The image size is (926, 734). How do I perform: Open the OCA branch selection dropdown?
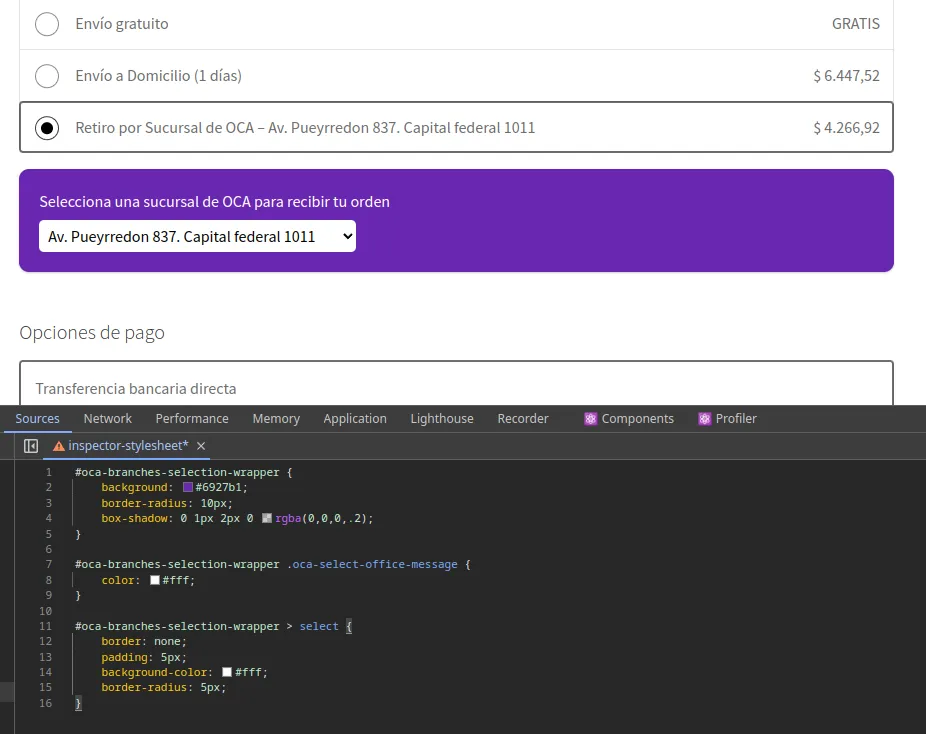(x=196, y=236)
